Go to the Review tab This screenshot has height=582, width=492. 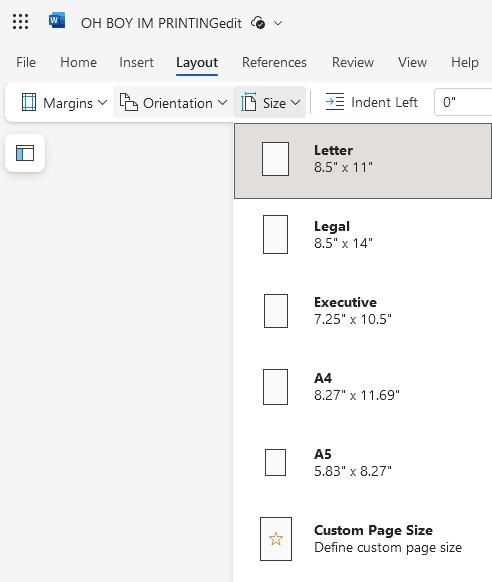pos(352,62)
